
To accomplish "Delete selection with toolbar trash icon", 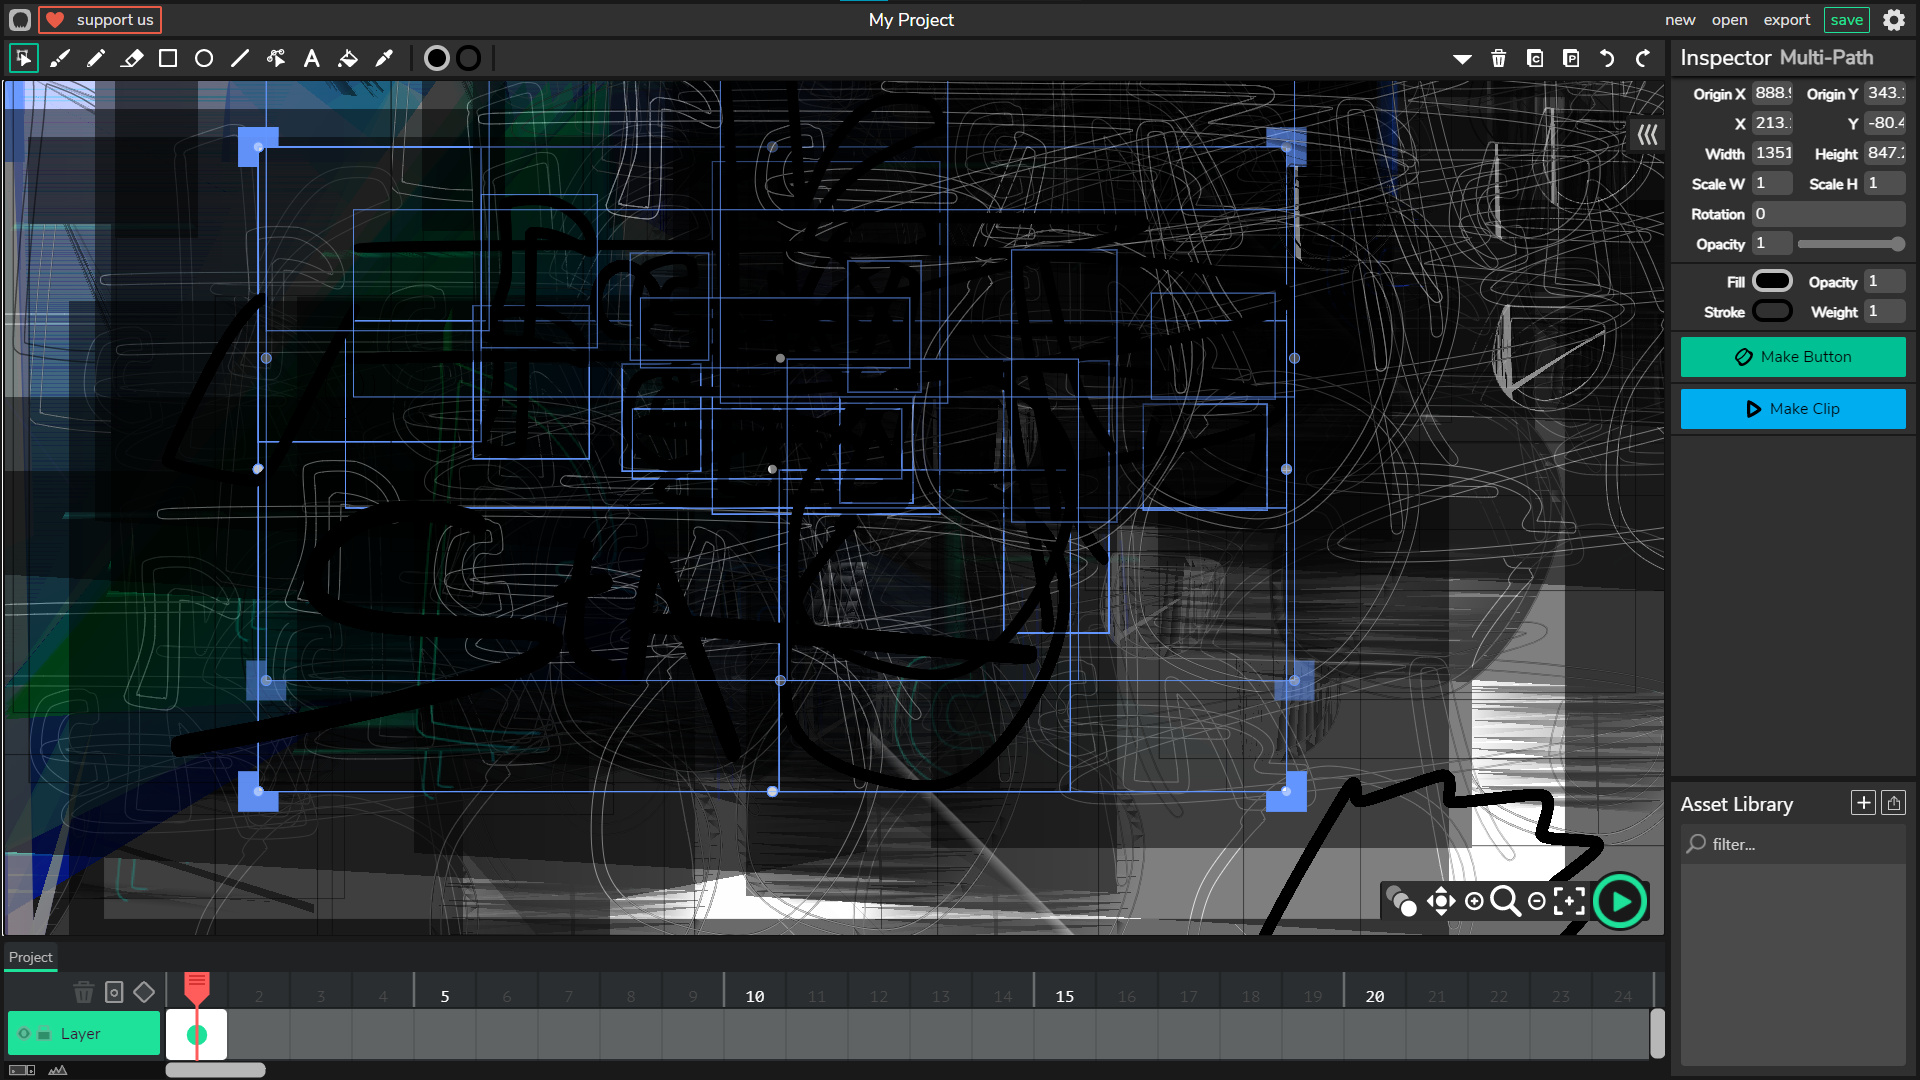I will [1498, 59].
